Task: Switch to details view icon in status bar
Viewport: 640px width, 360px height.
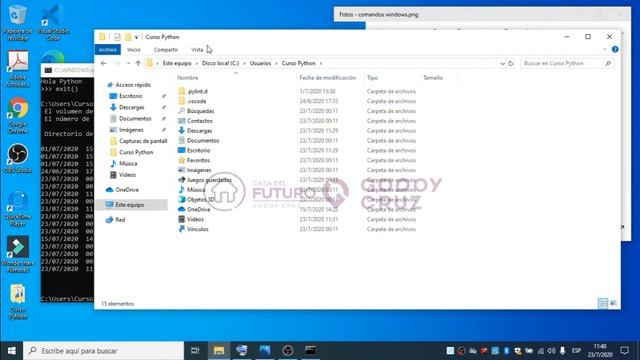Action: (x=603, y=303)
